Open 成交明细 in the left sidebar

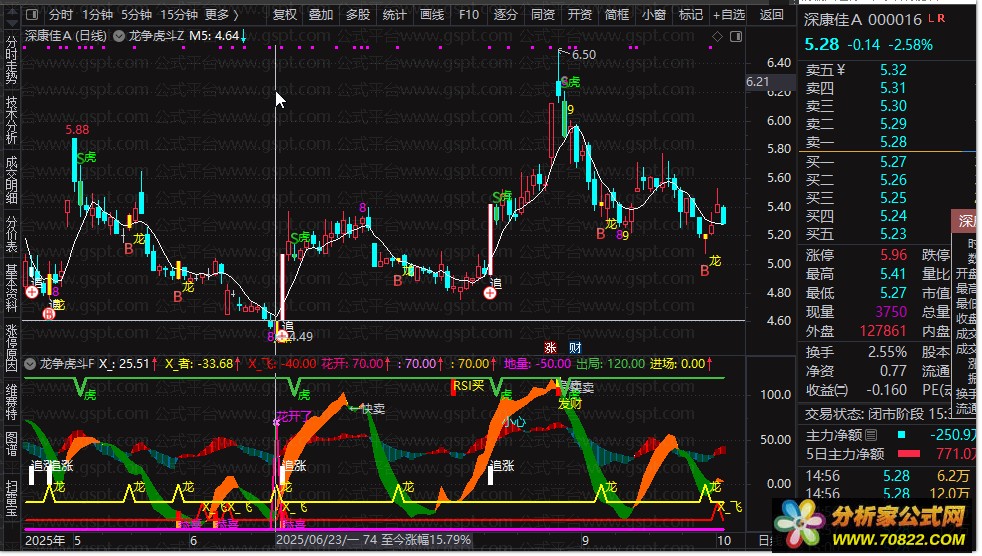click(11, 180)
